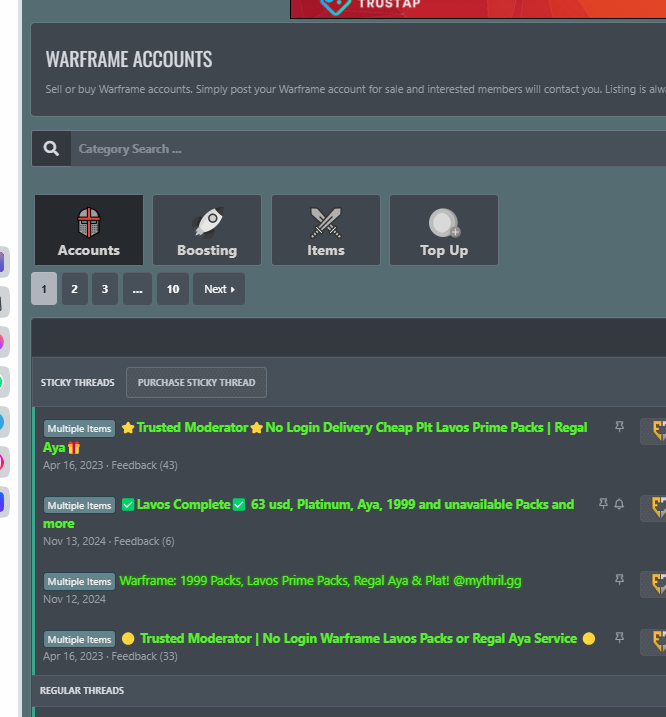This screenshot has height=717, width=666.
Task: Click pin icon on mythril.gg thread
Action: pos(619,580)
